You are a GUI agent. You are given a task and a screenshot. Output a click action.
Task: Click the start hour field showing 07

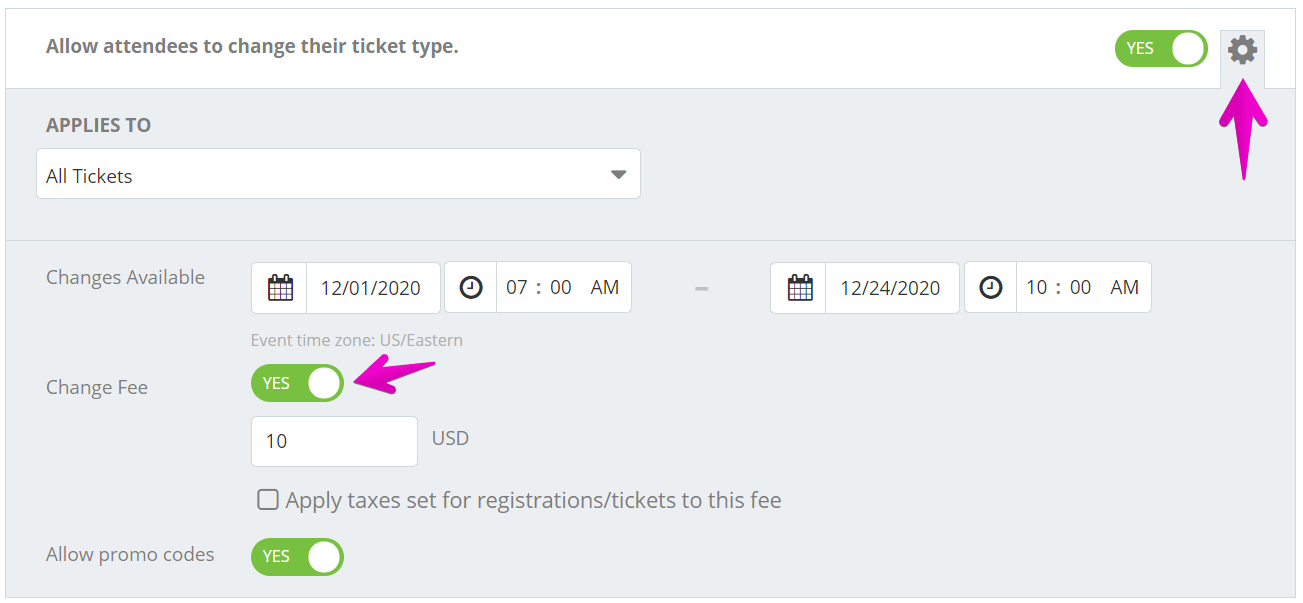[x=517, y=287]
